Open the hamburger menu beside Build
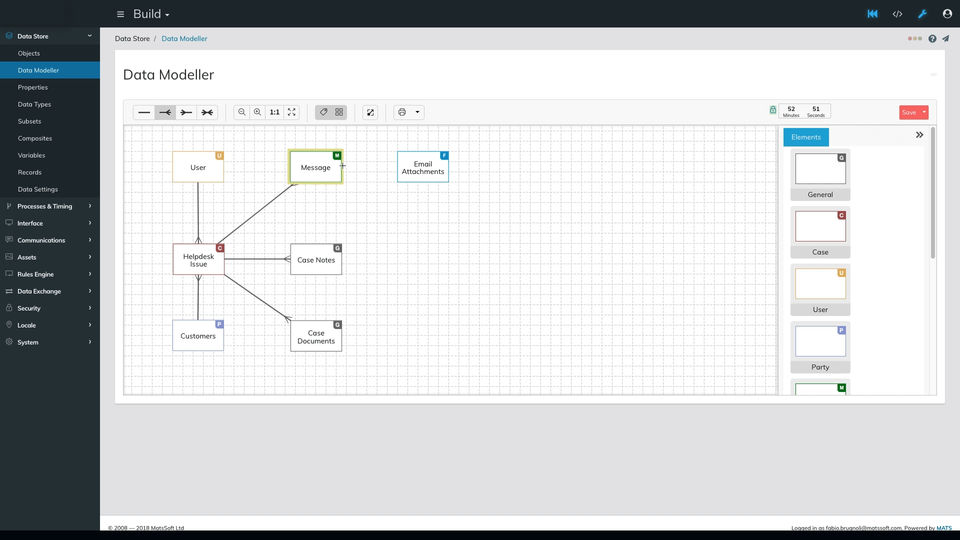960x540 pixels. 121,14
